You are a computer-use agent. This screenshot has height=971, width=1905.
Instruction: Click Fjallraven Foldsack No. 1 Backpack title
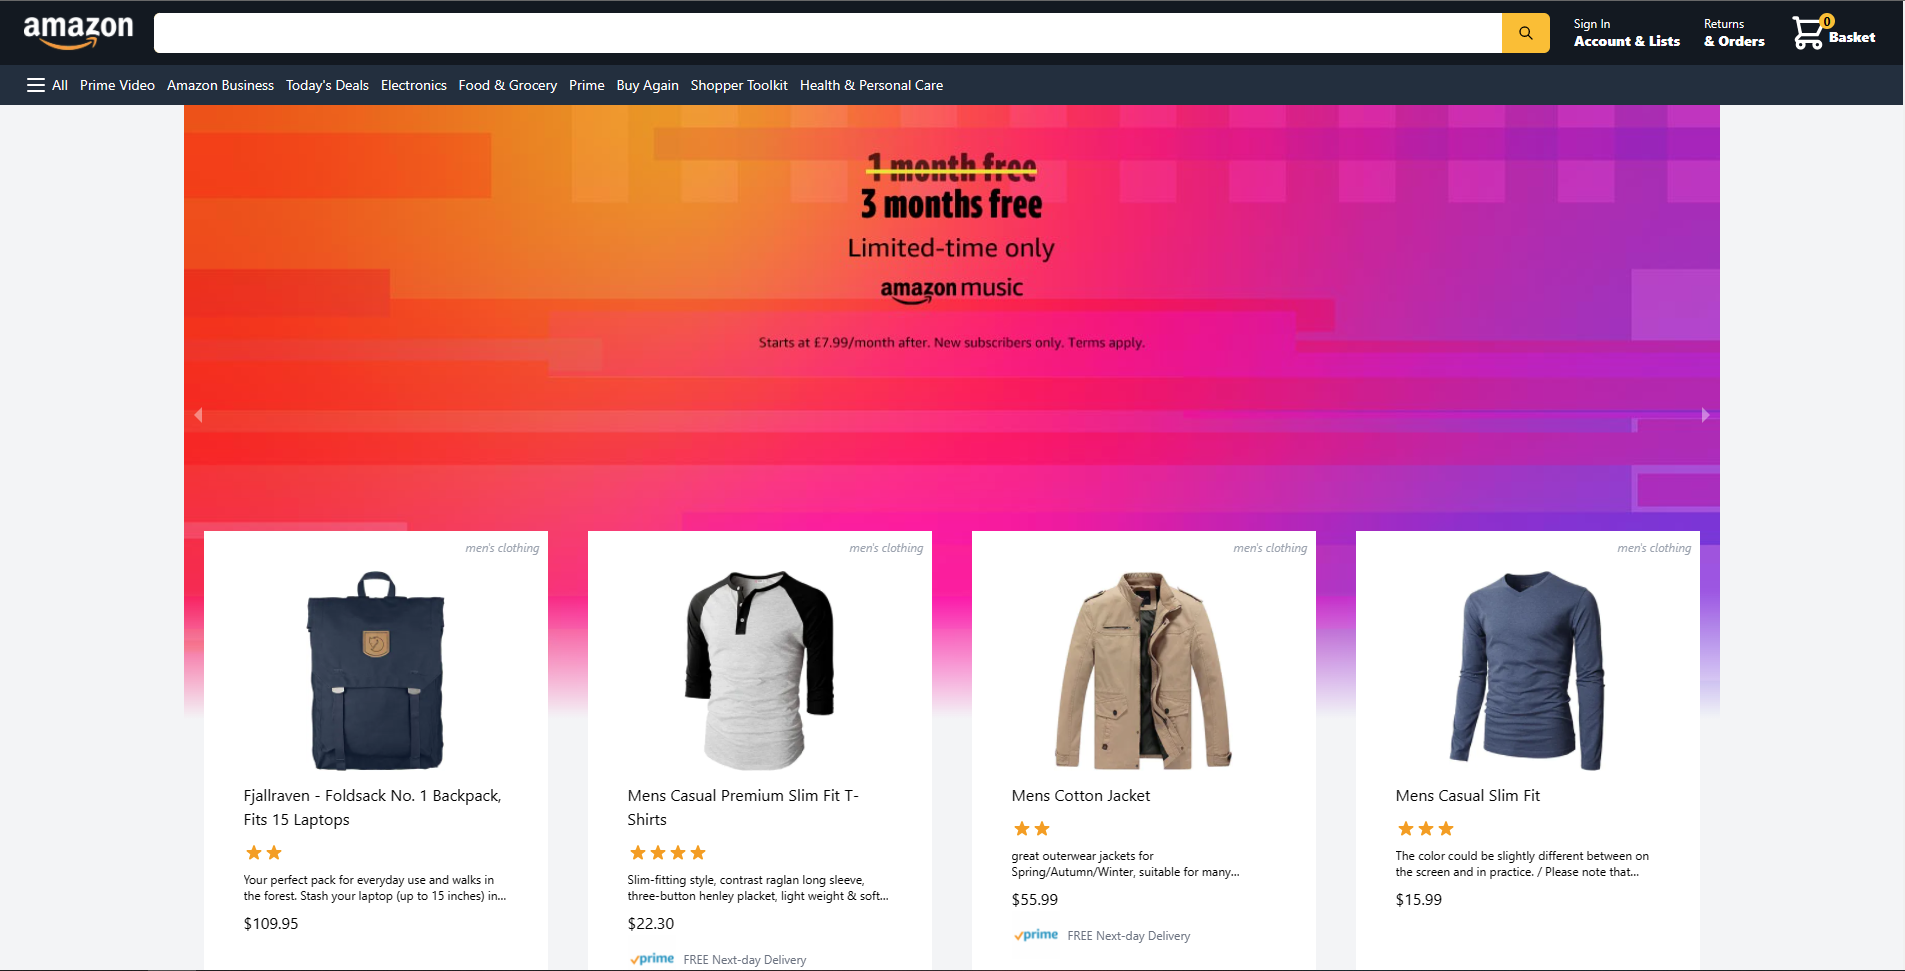pyautogui.click(x=372, y=808)
